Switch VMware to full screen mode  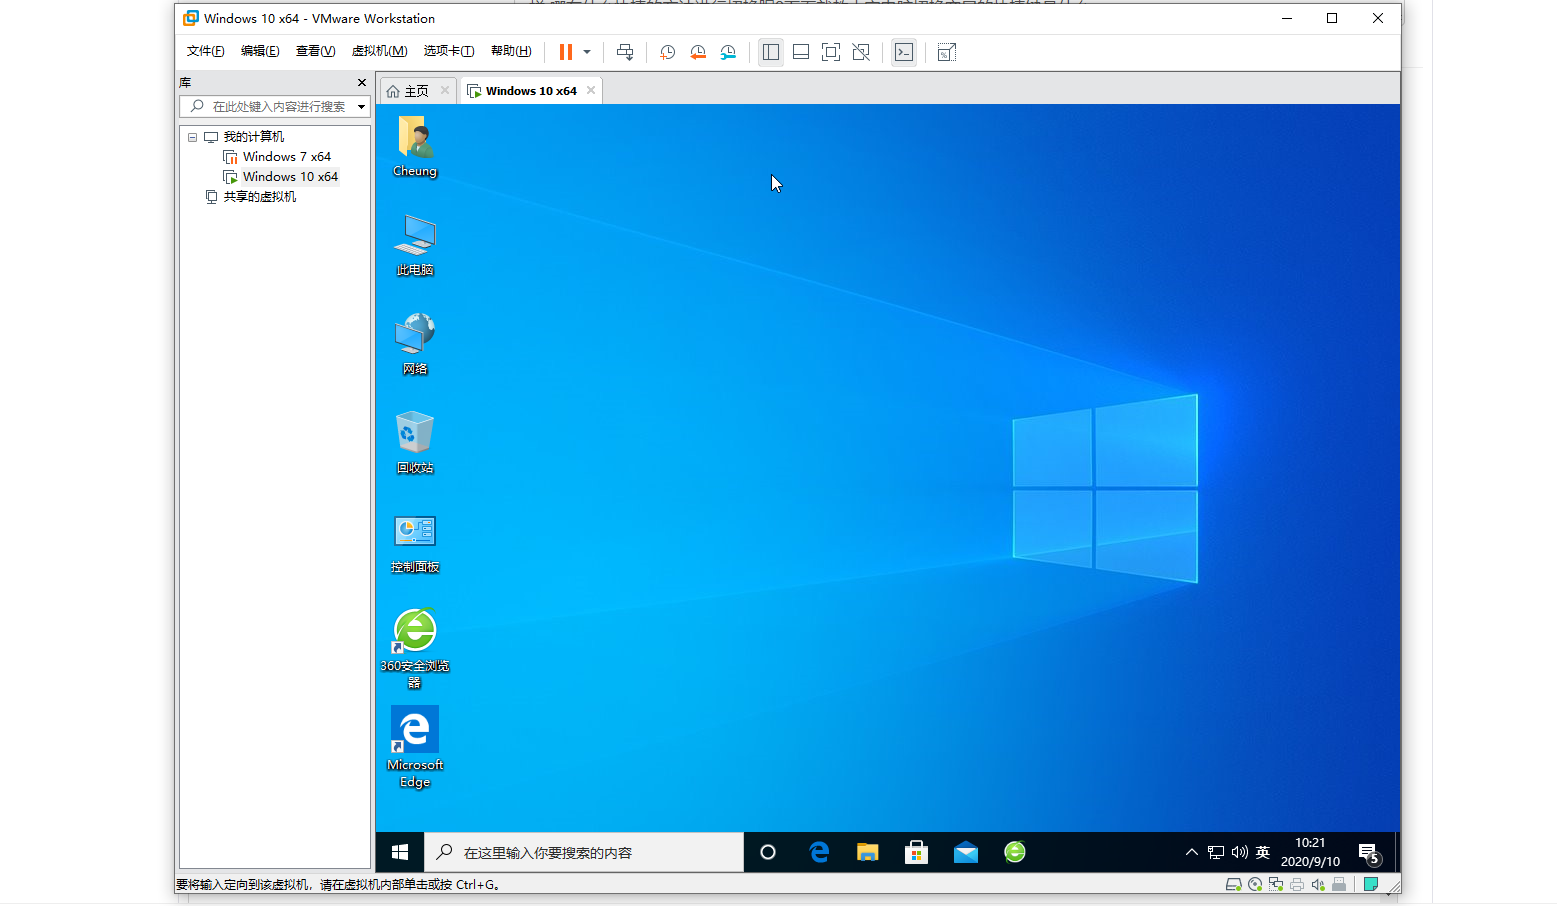831,52
